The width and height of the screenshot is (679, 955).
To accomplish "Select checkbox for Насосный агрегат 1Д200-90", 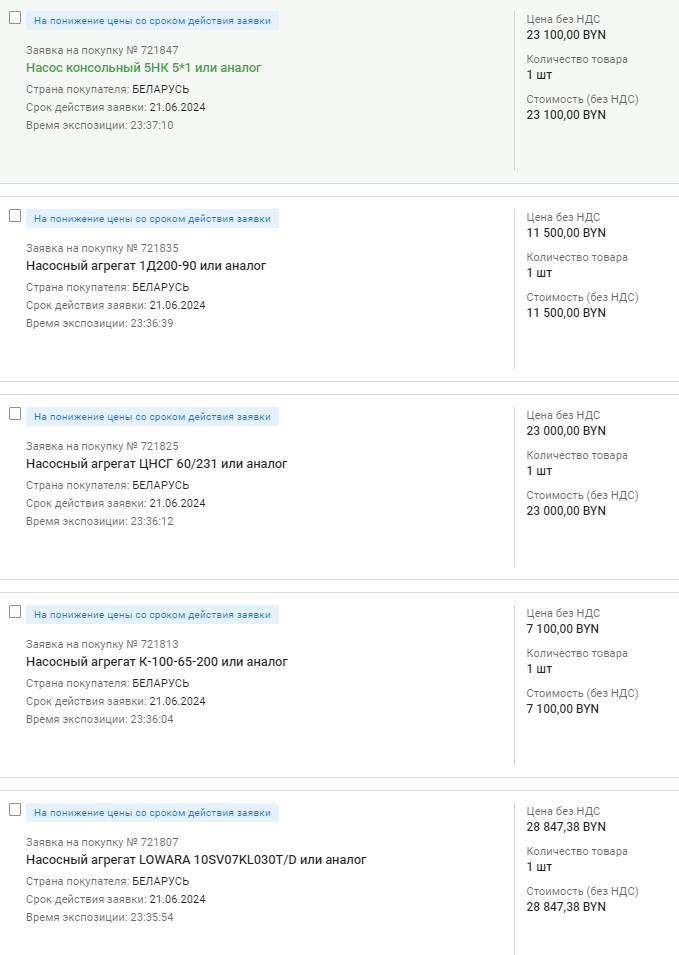I will (15, 216).
